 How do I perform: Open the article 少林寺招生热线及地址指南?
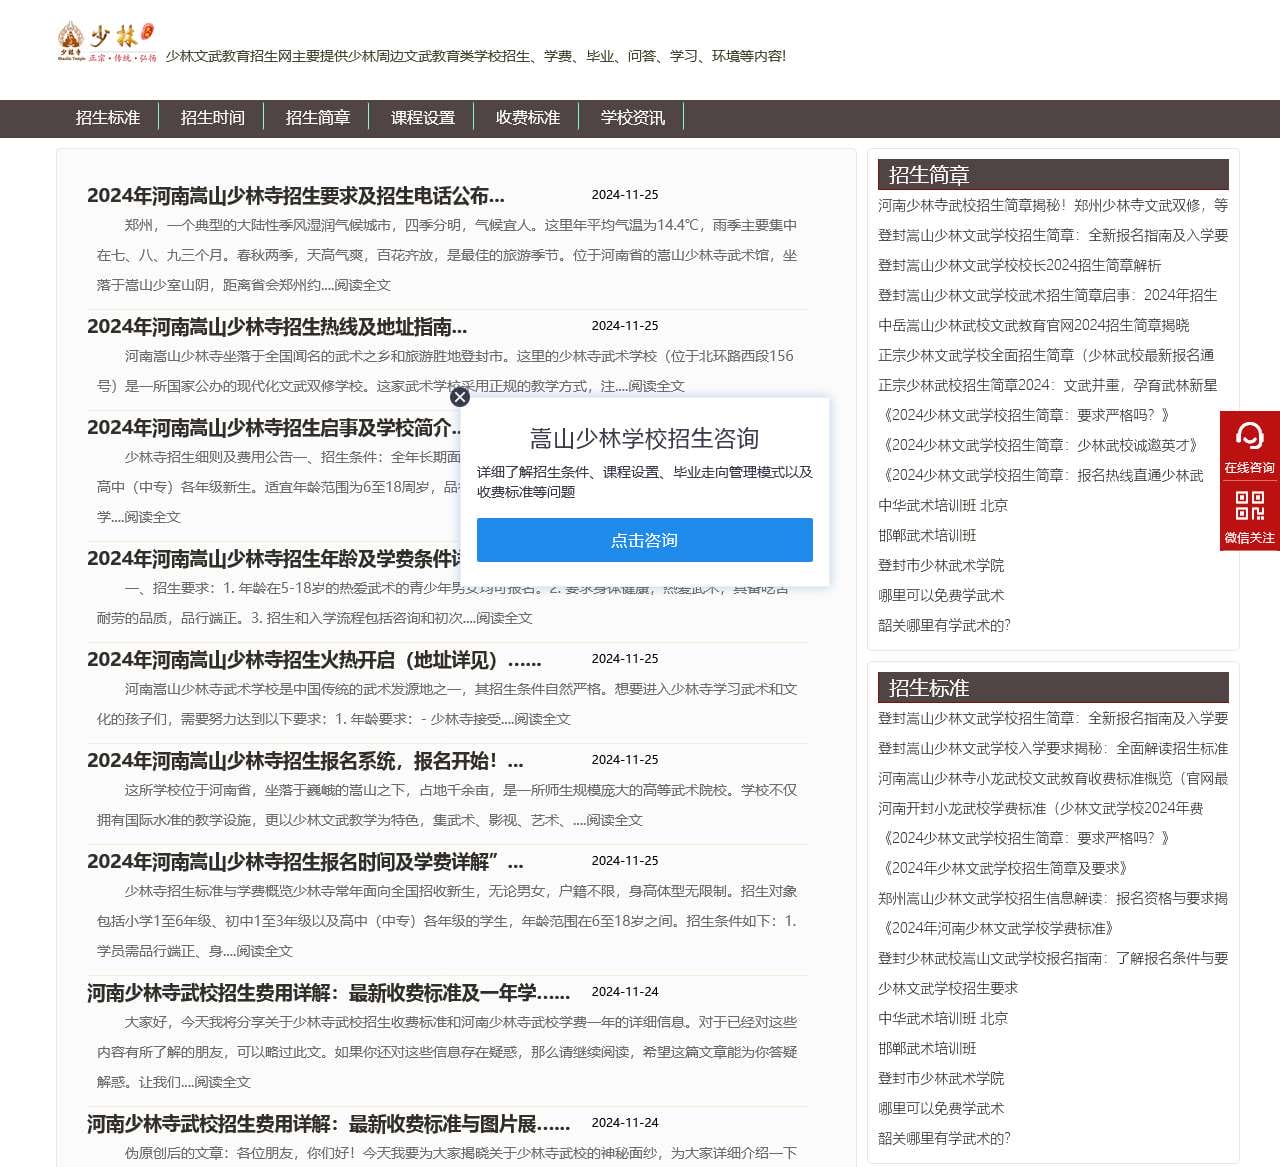click(x=277, y=326)
